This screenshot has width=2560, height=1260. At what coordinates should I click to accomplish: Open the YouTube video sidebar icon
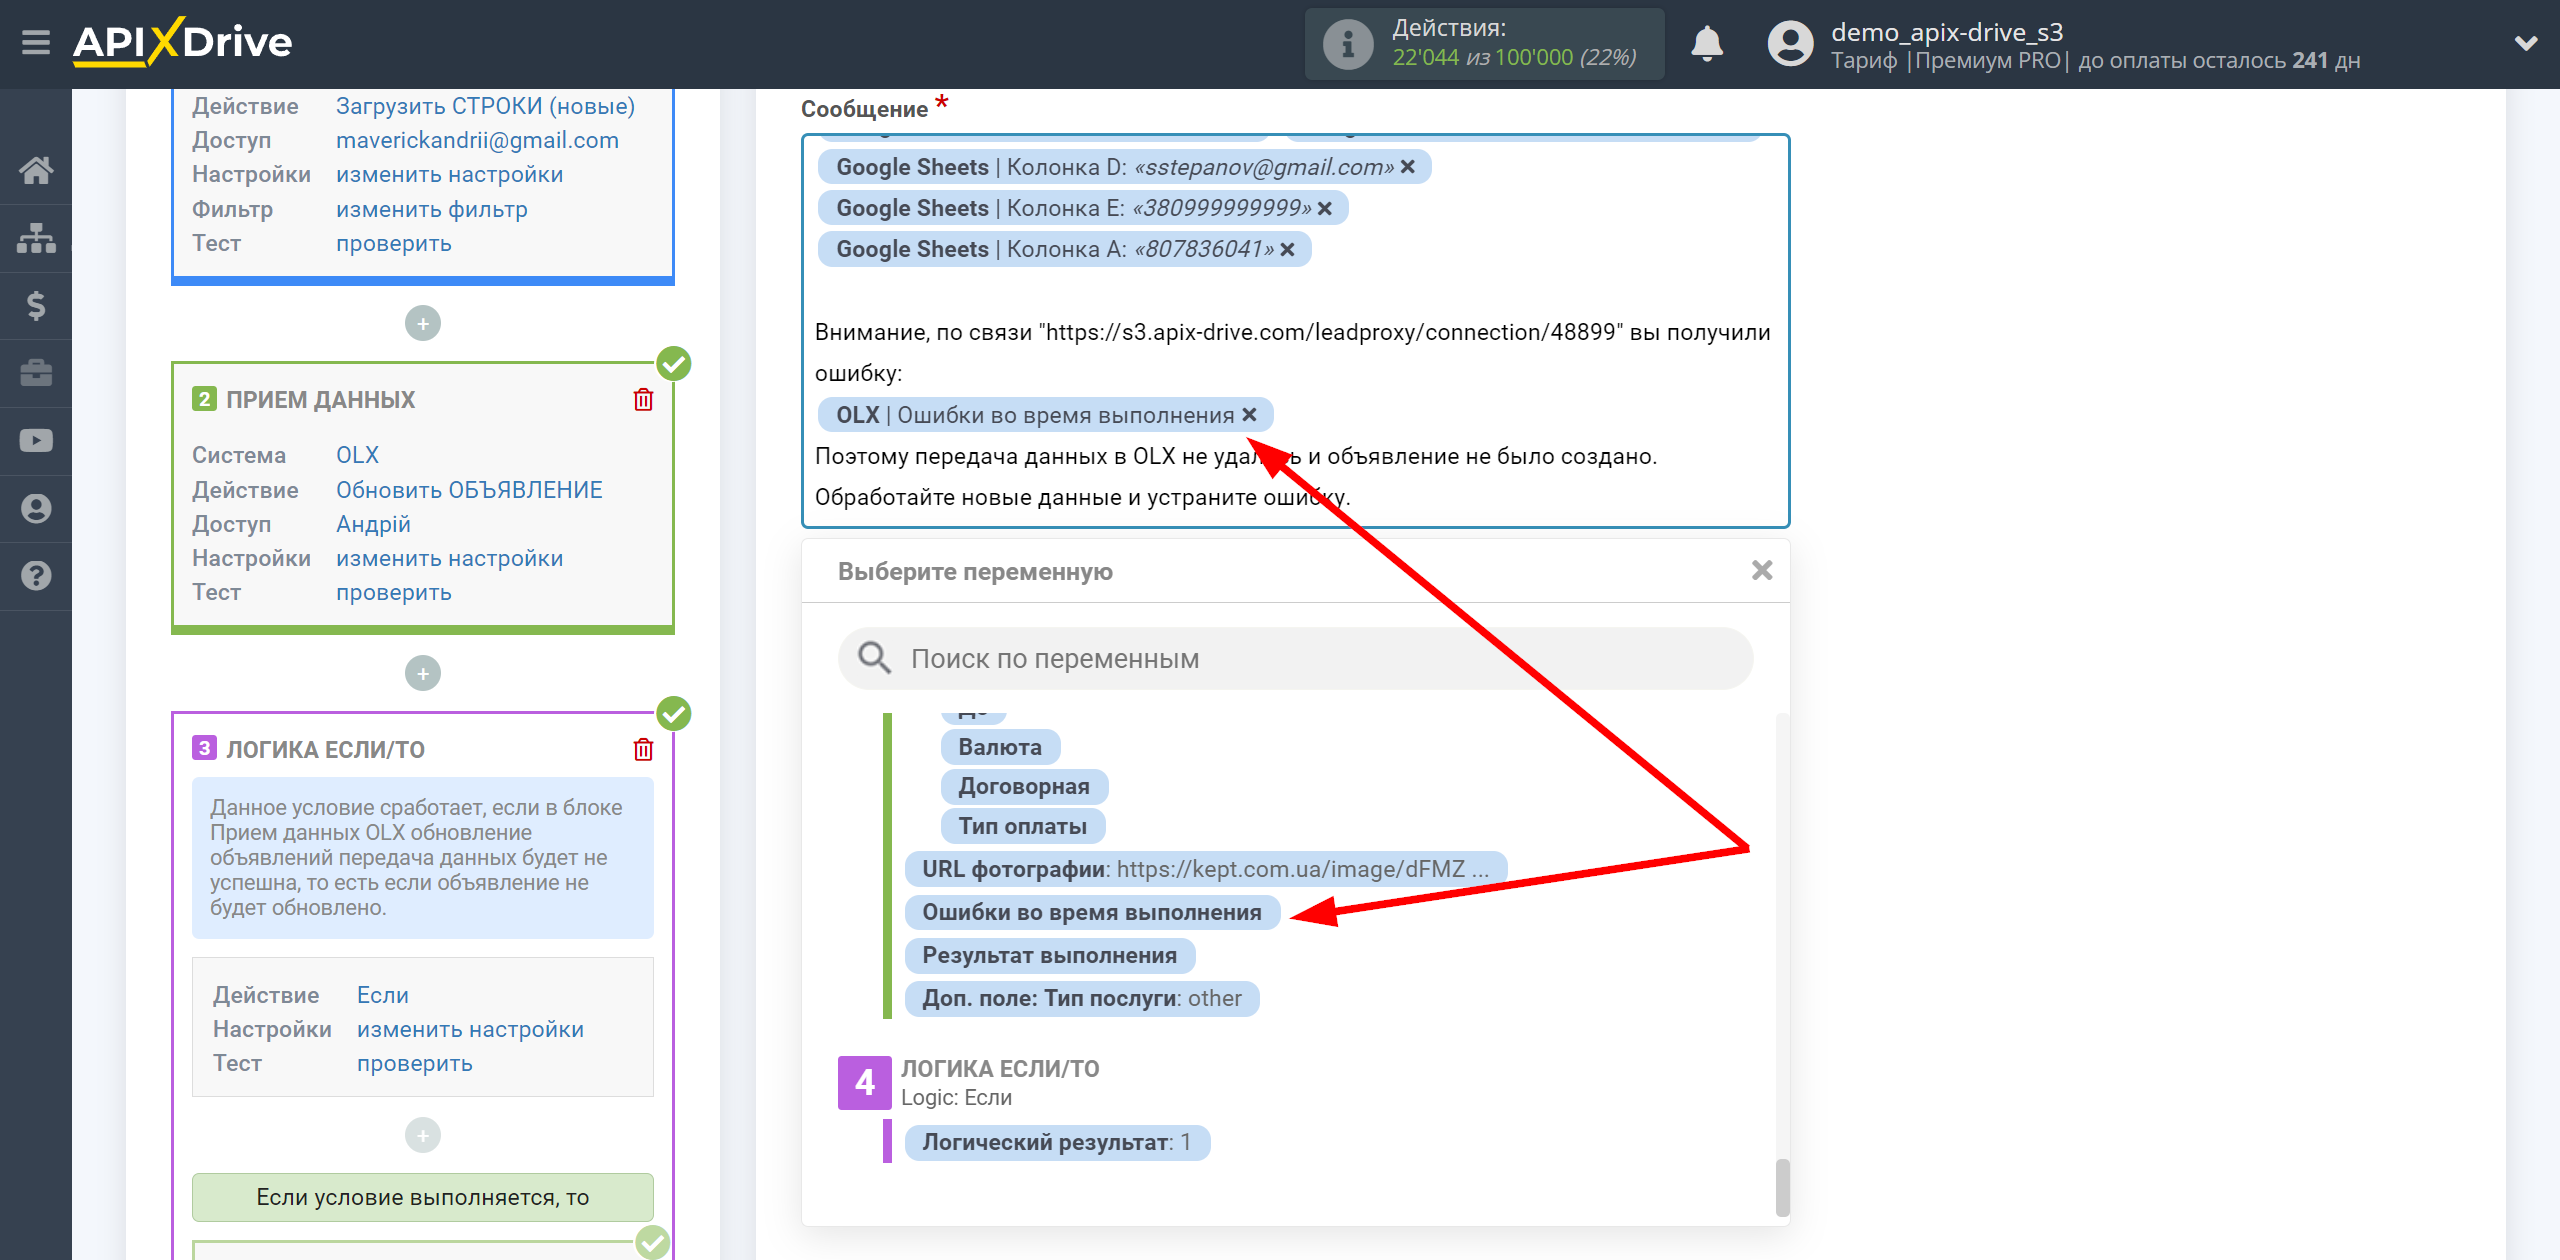tap(36, 440)
